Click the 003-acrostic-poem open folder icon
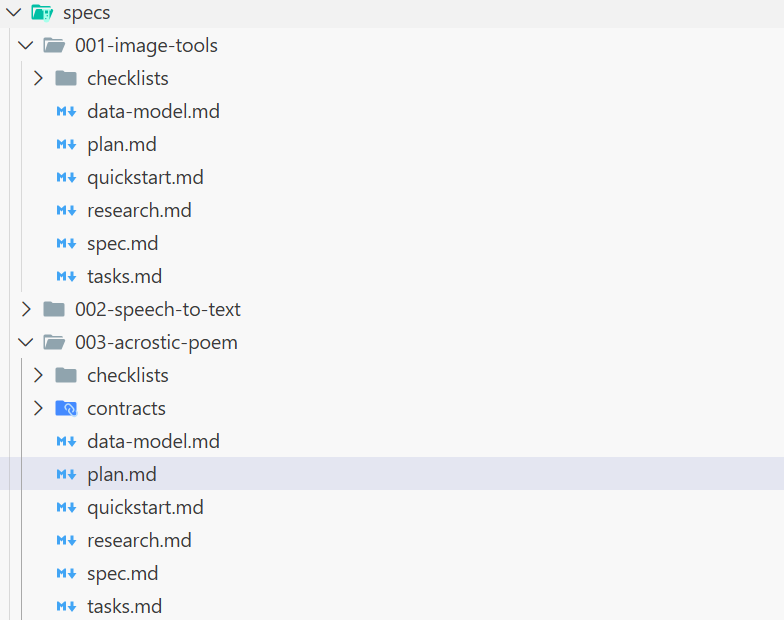Image resolution: width=784 pixels, height=620 pixels. 54,343
